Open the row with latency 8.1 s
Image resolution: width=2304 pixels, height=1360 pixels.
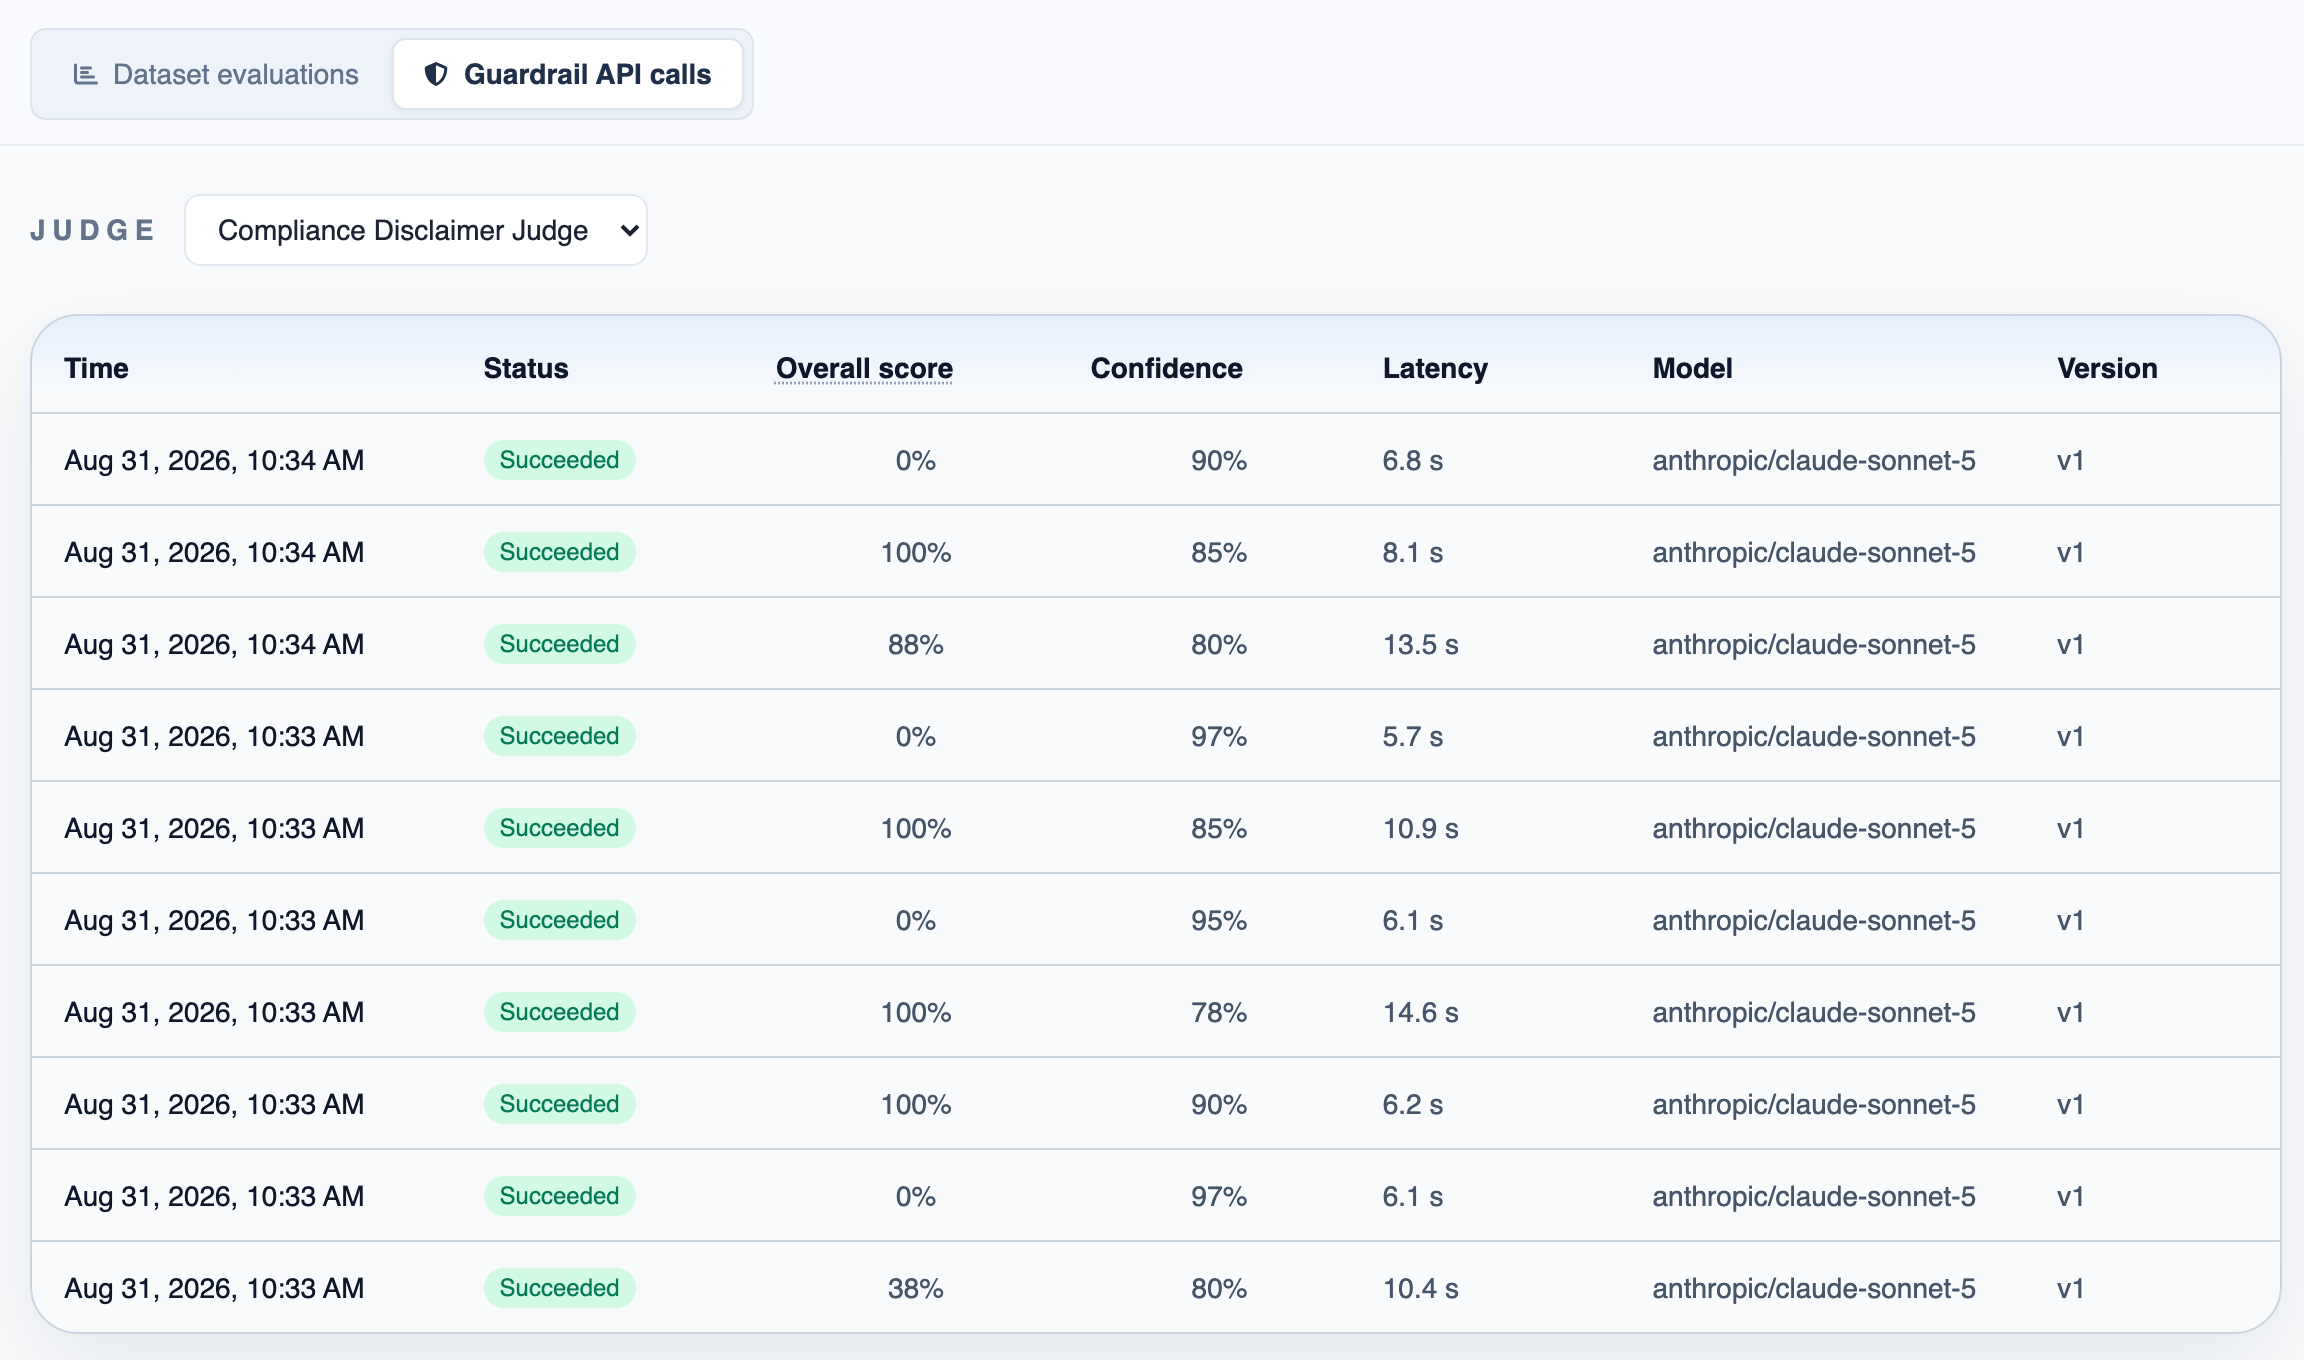coord(1156,552)
